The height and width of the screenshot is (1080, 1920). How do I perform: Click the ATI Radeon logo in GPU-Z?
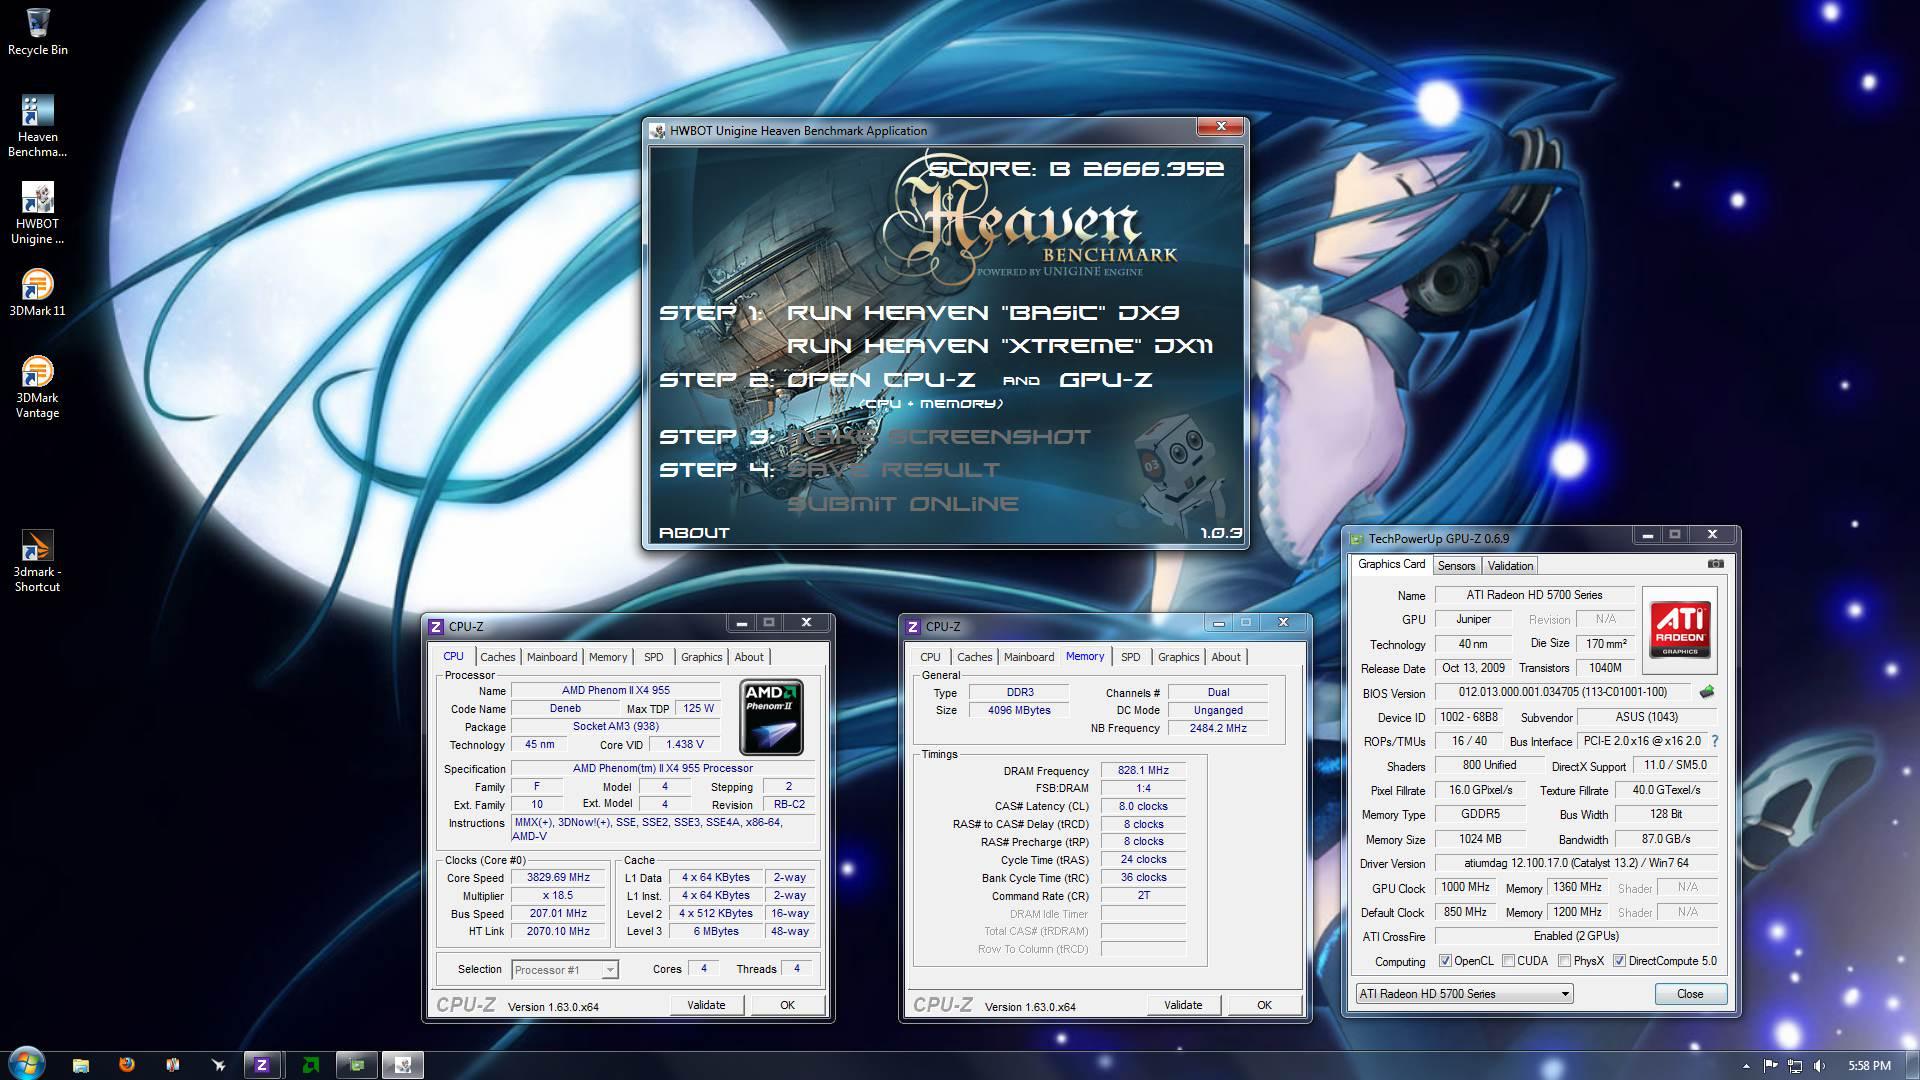click(x=1680, y=630)
